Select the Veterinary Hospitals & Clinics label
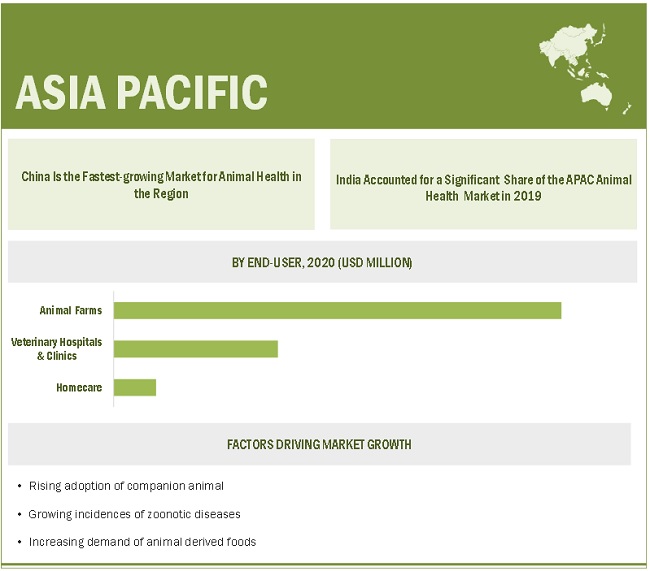This screenshot has width=650, height=571. point(57,349)
